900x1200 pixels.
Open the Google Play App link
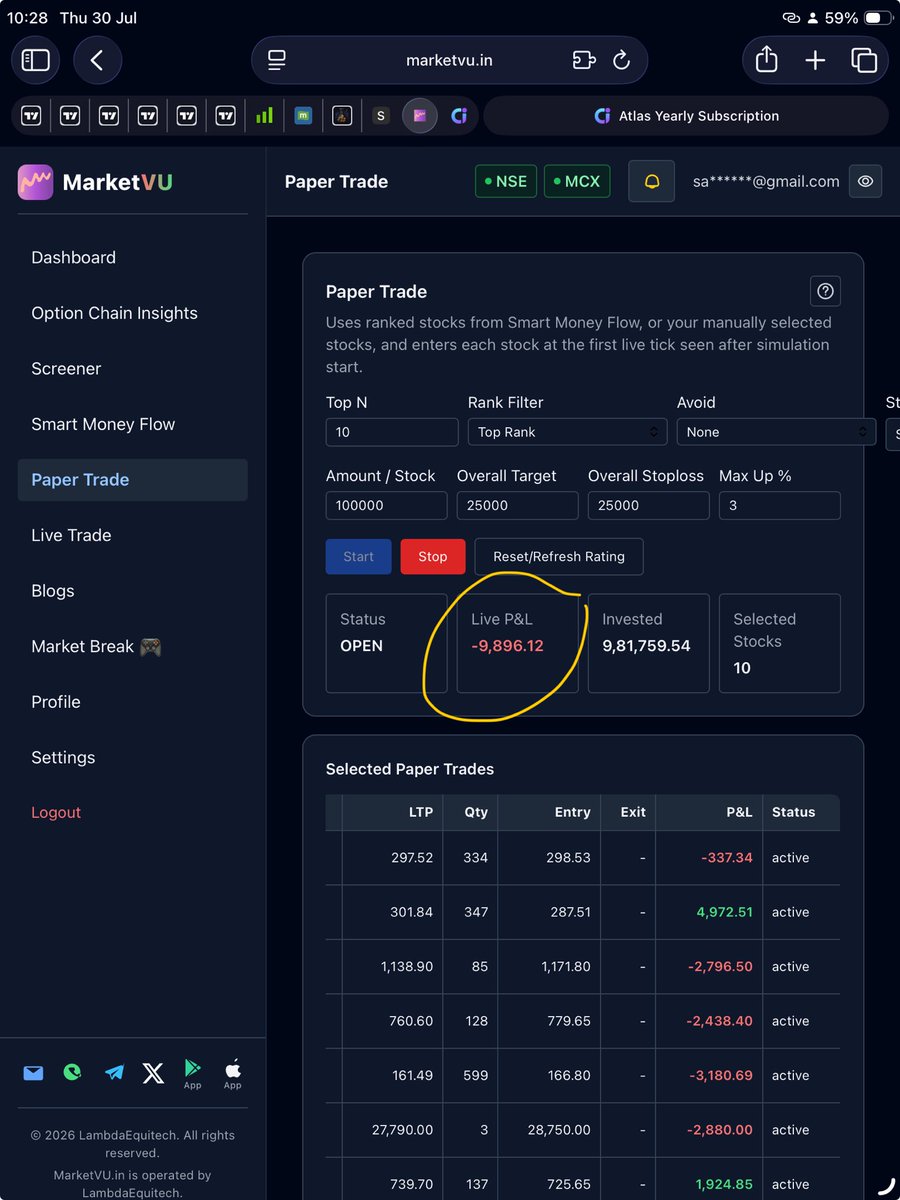point(193,1075)
